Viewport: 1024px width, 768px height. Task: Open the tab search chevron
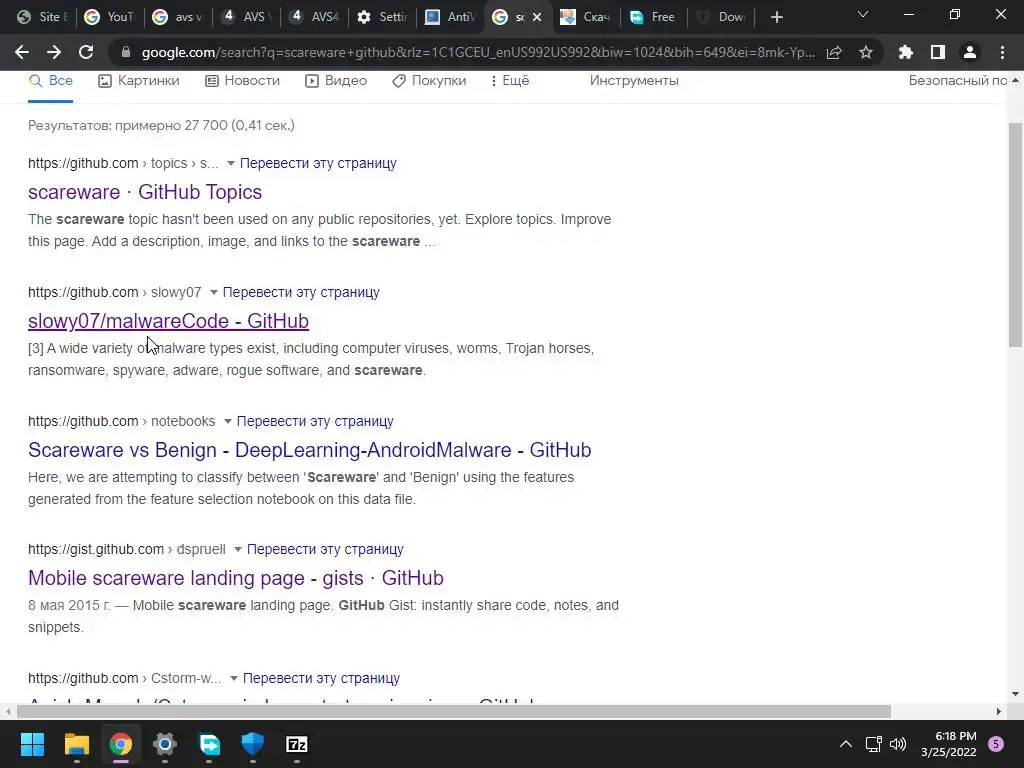click(863, 14)
